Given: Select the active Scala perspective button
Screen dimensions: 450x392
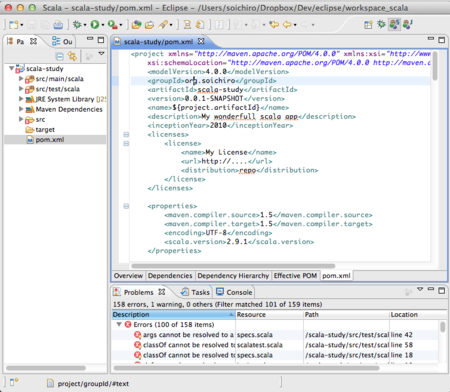Looking at the screenshot, I should (394, 24).
